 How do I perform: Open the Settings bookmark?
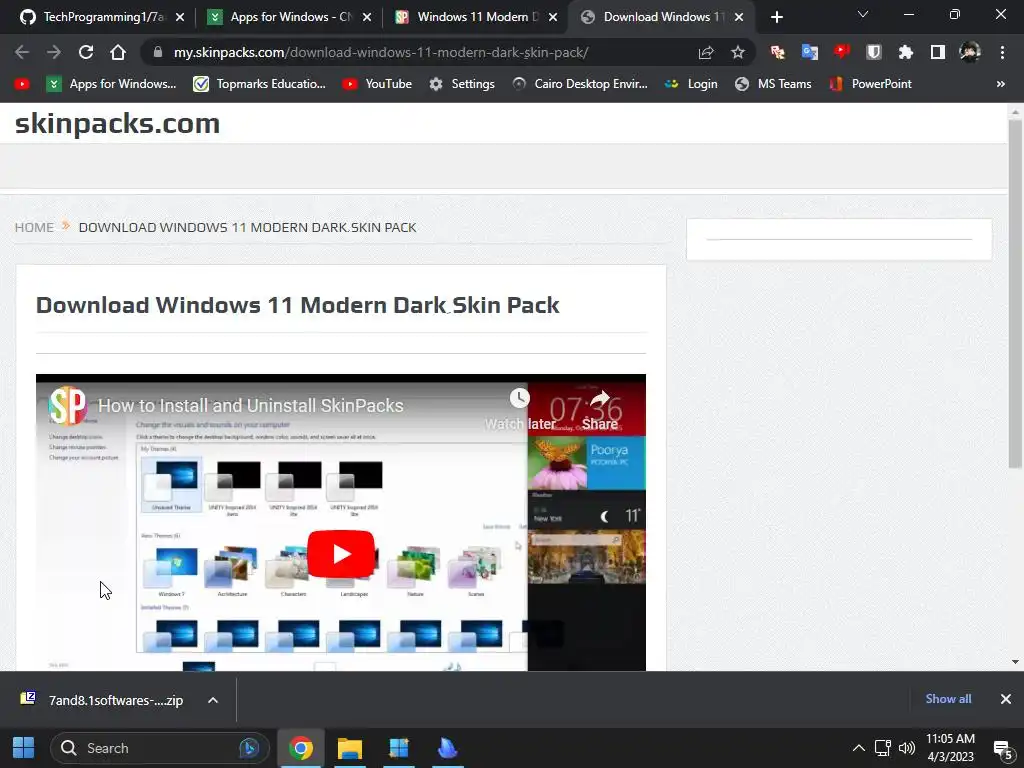tap(462, 84)
